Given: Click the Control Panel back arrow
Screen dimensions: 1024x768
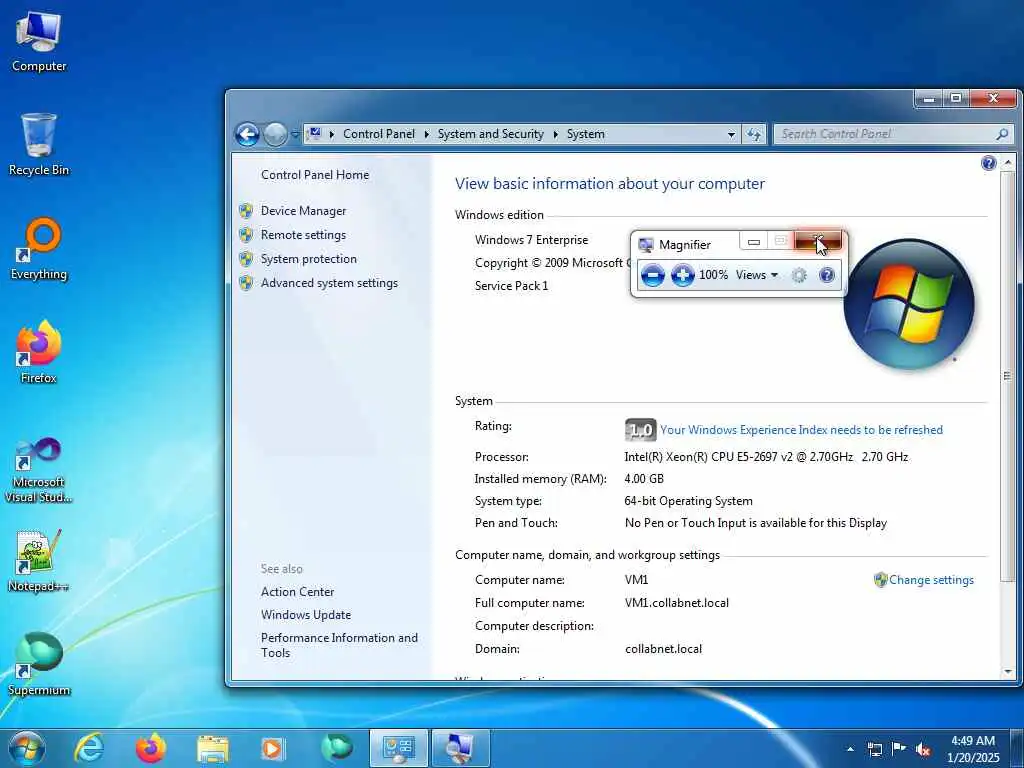Looking at the screenshot, I should [247, 135].
